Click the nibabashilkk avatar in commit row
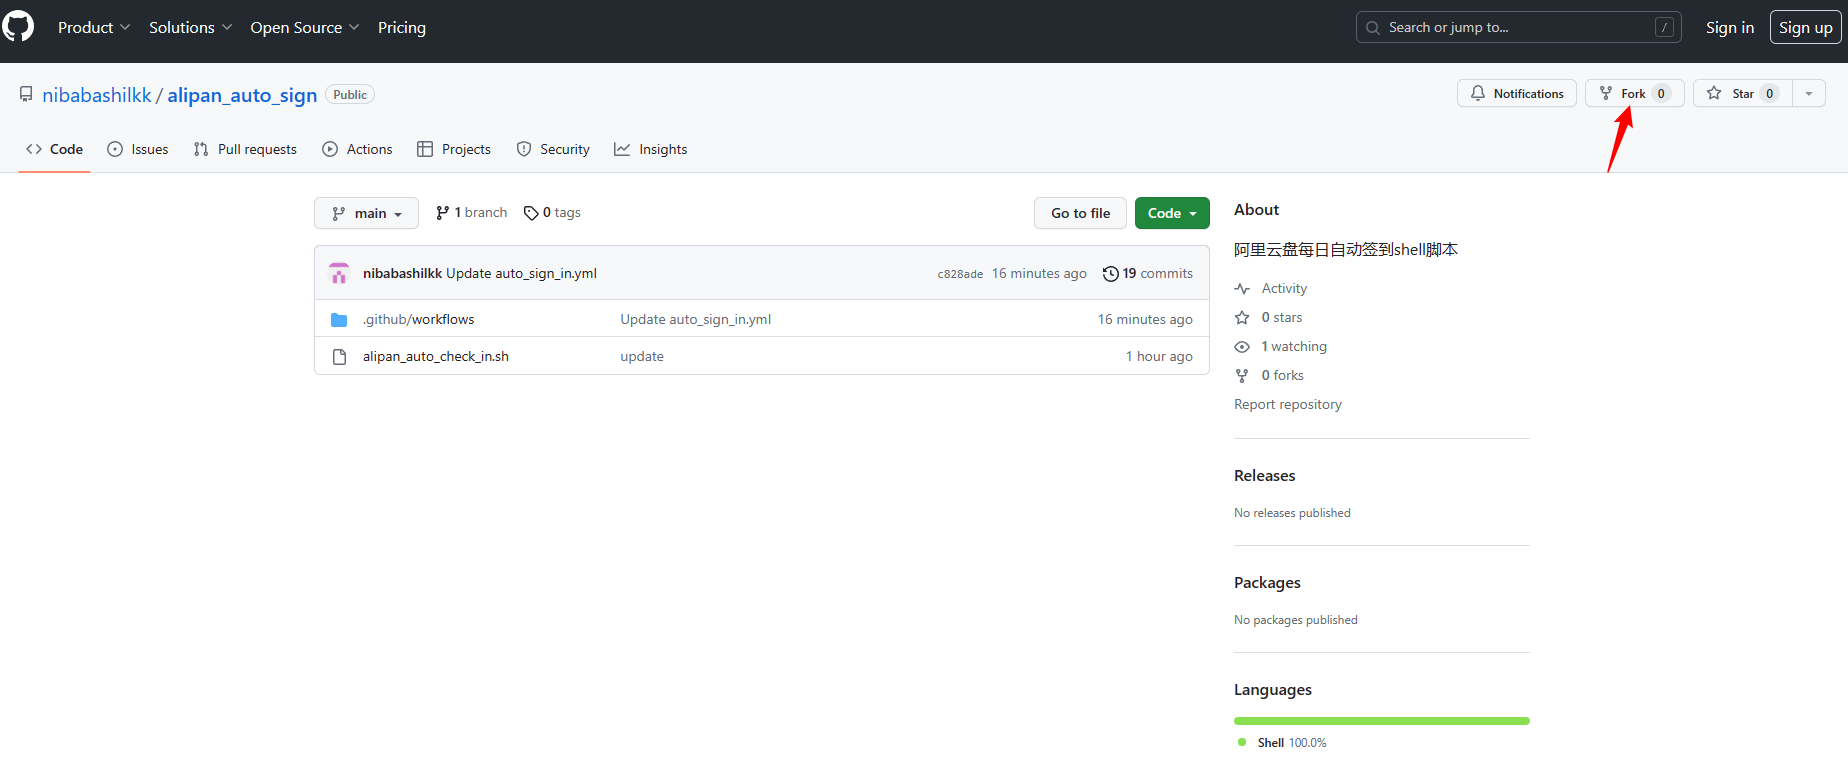Viewport: 1848px width, 783px height. click(339, 273)
